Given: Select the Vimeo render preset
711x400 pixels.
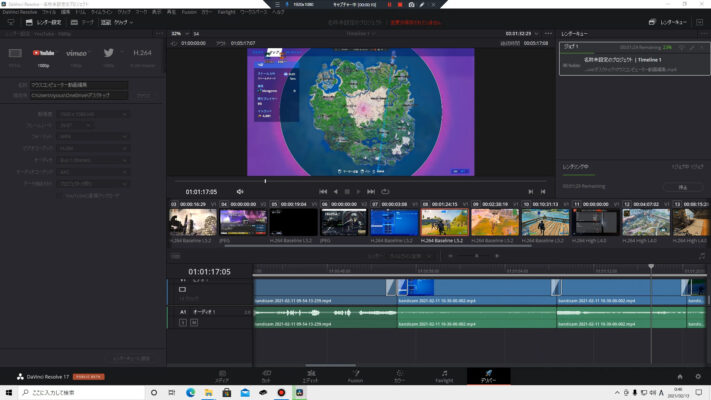Looking at the screenshot, I should (x=76, y=53).
